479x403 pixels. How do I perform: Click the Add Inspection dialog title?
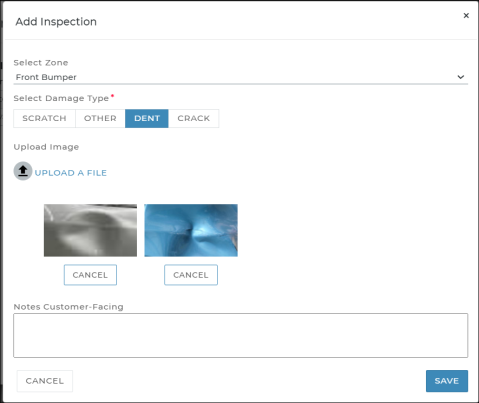[x=56, y=22]
